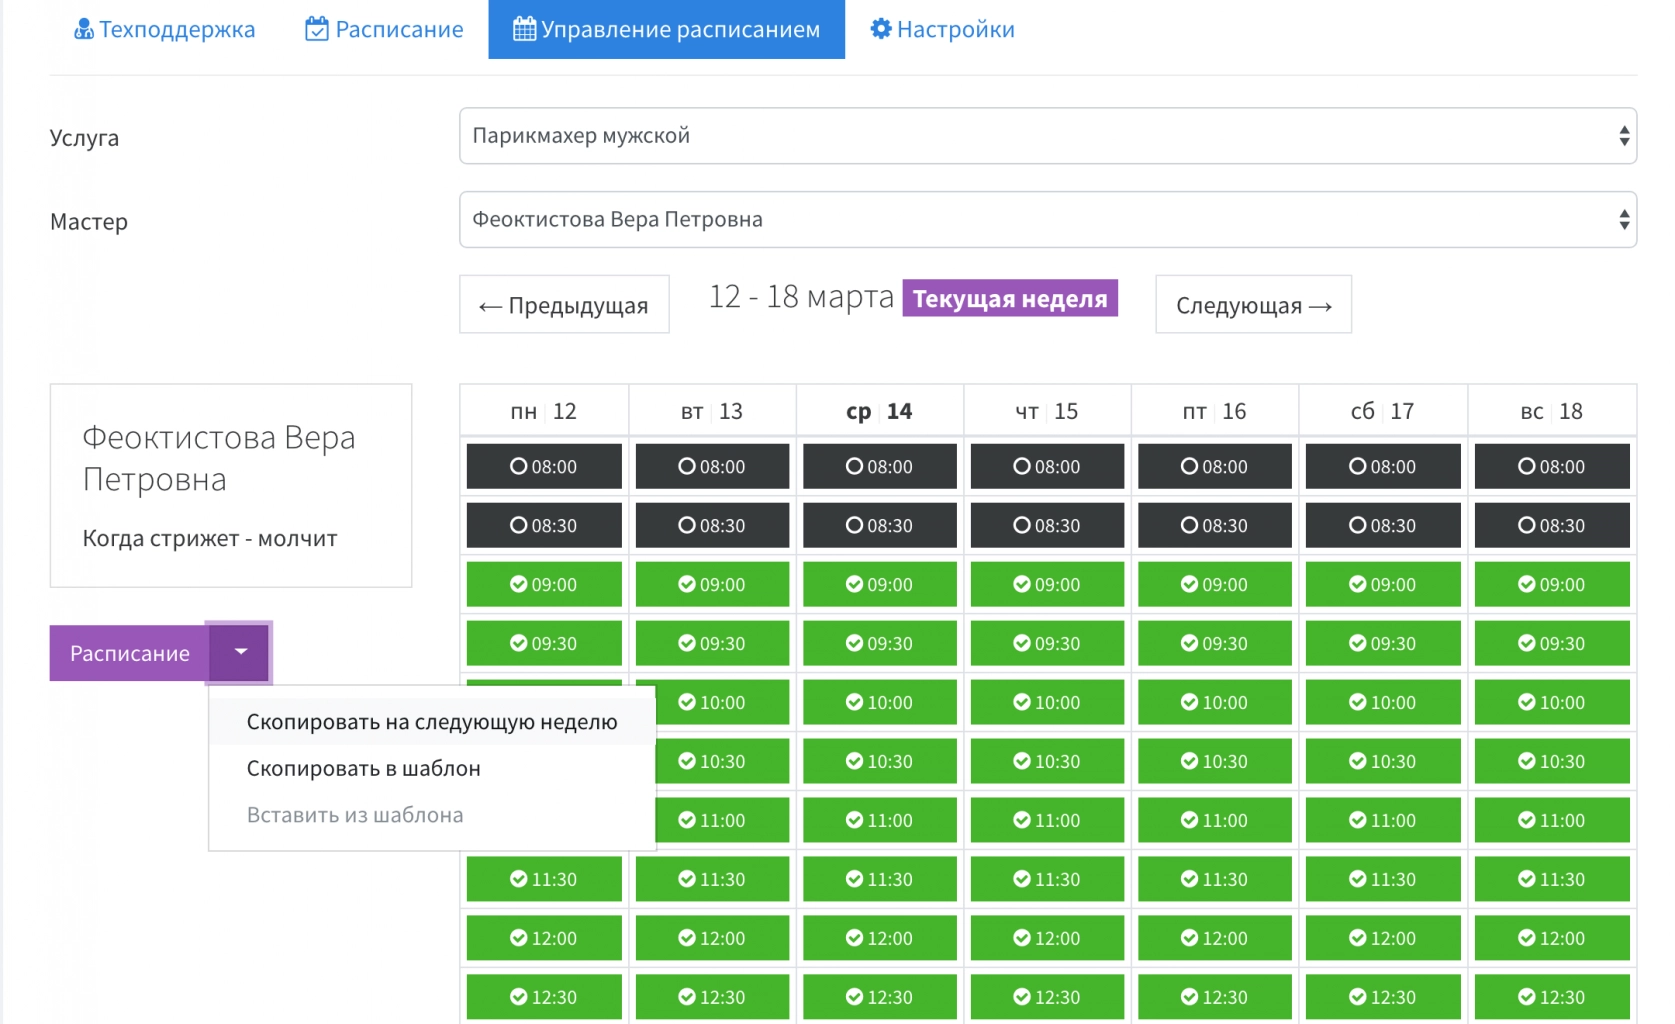Open the Мастер selection dropdown
The width and height of the screenshot is (1675, 1024).
tap(1047, 219)
